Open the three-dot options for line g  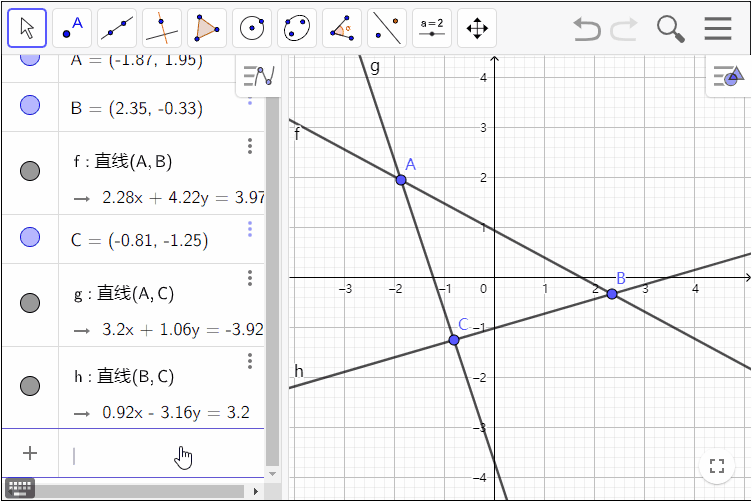click(x=250, y=279)
